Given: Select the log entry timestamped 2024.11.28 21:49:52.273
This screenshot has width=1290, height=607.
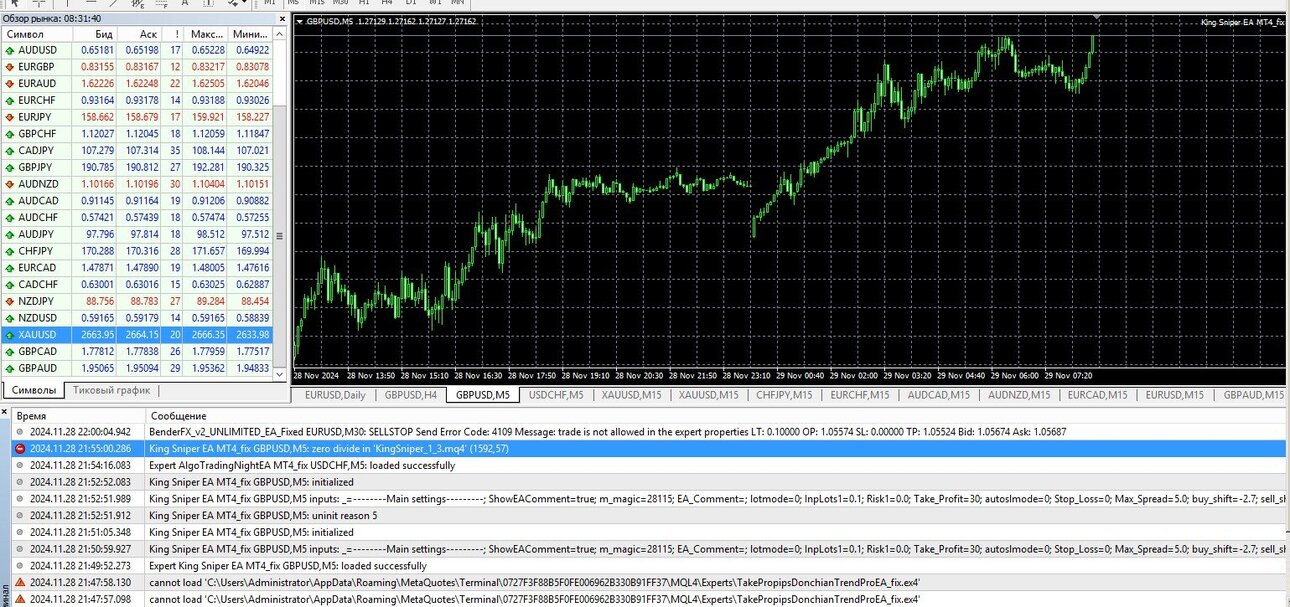Looking at the screenshot, I should [x=648, y=565].
